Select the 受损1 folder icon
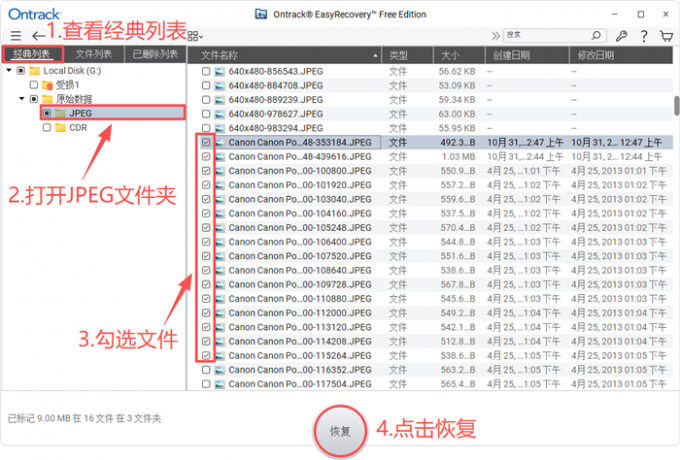This screenshot has height=460, width=680. click(x=48, y=85)
